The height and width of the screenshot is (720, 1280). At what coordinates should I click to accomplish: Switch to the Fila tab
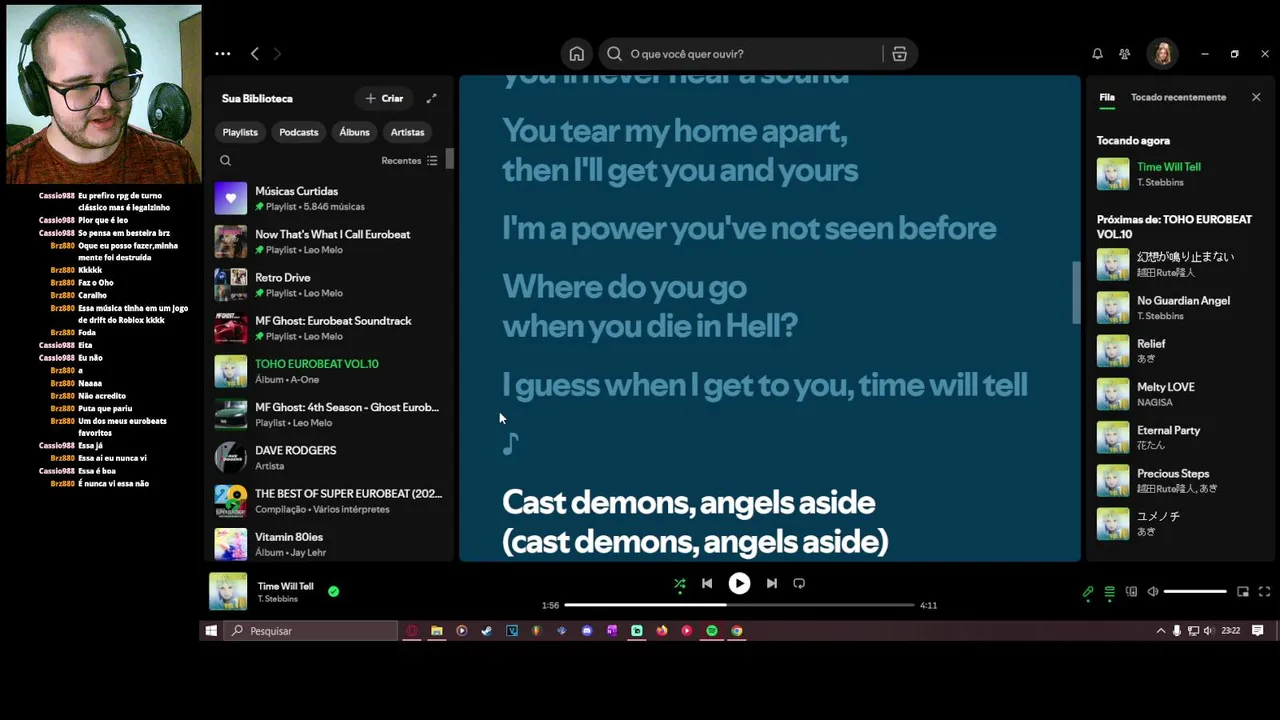[x=1107, y=97]
